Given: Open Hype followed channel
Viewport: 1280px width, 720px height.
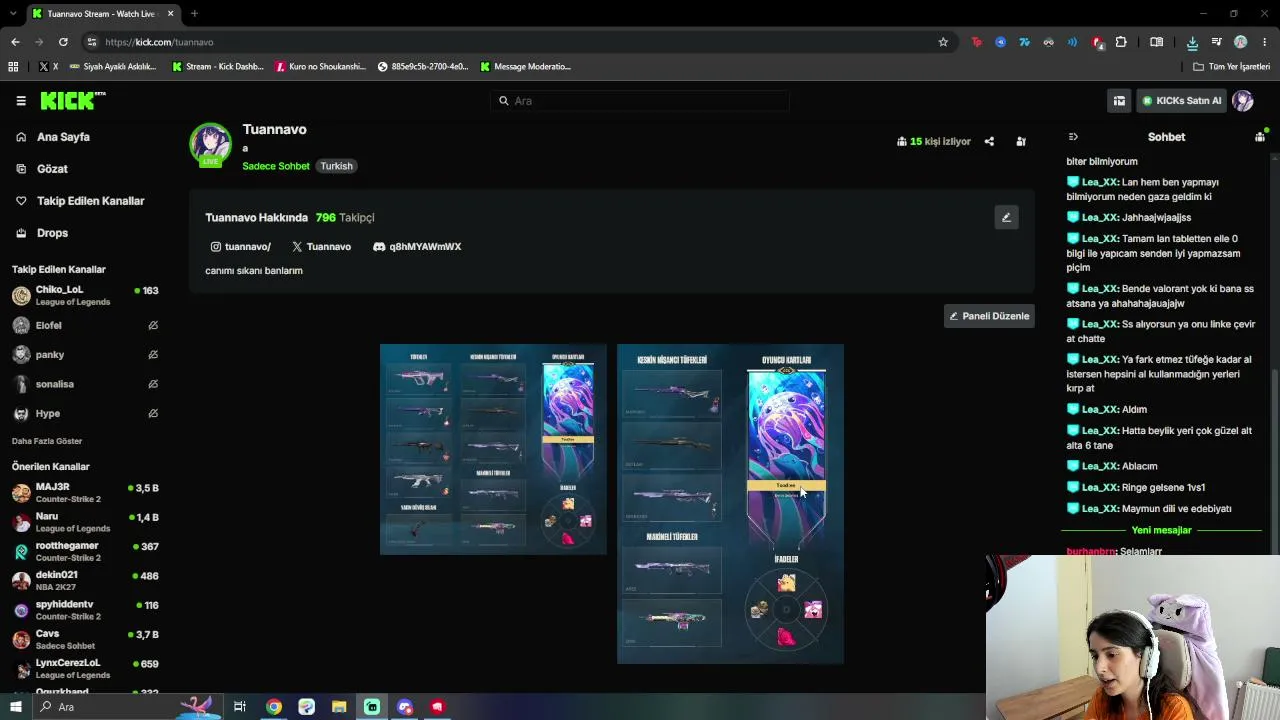Looking at the screenshot, I should (x=85, y=414).
